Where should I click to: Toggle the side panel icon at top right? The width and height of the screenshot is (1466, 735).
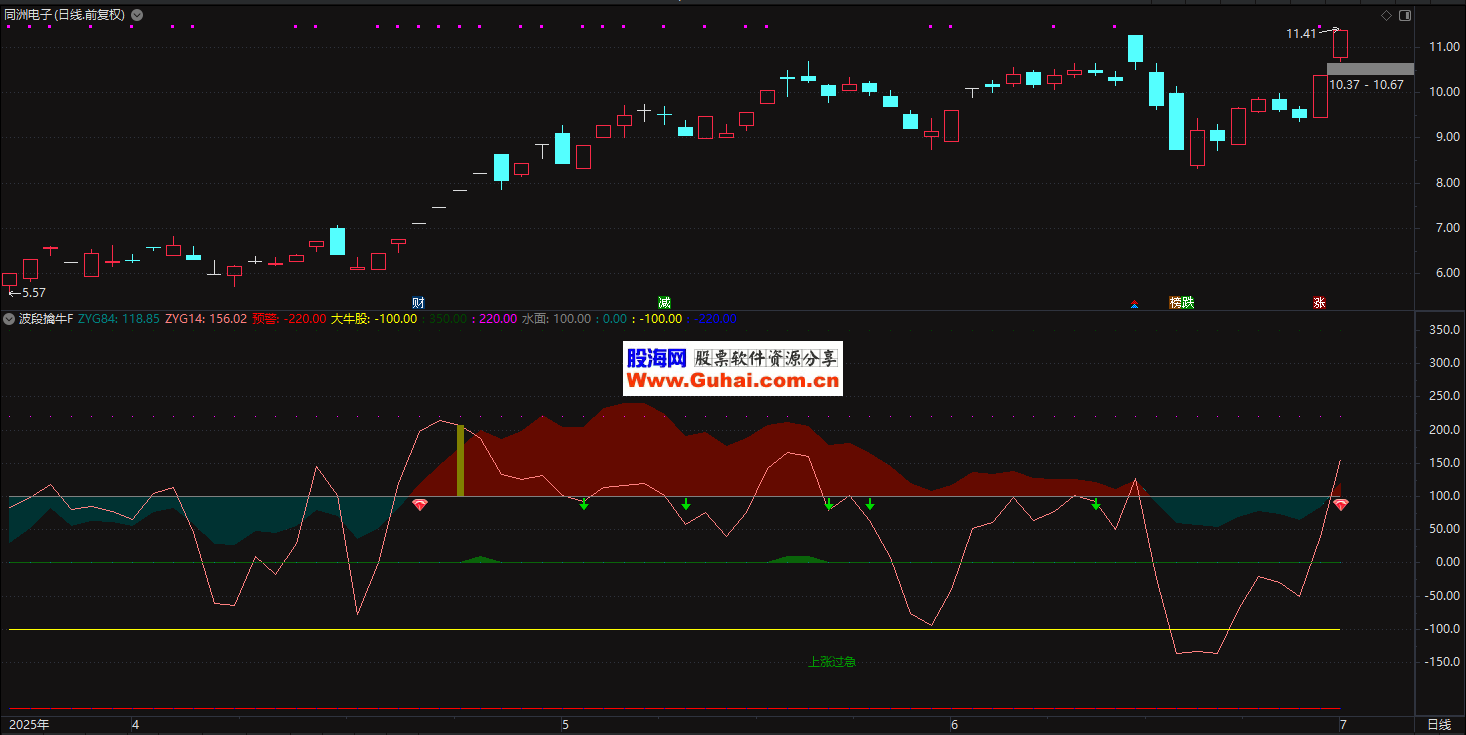click(x=1405, y=15)
